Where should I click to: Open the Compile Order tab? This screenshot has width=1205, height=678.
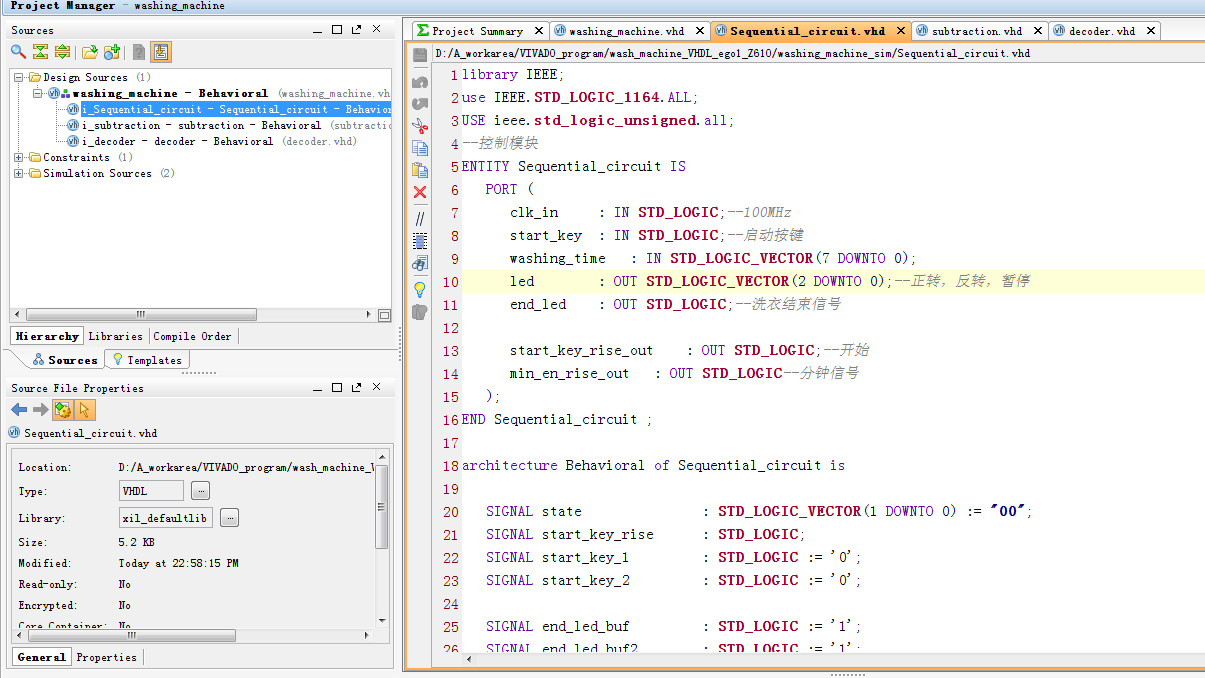192,336
